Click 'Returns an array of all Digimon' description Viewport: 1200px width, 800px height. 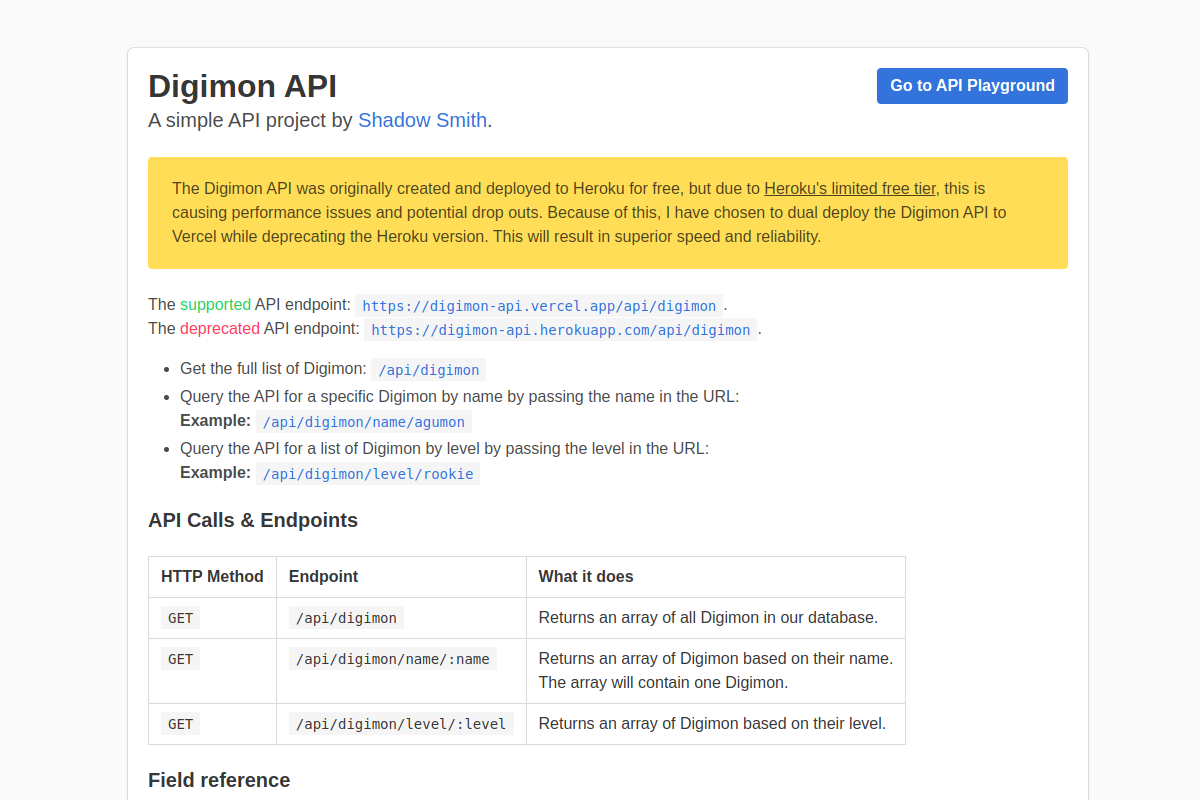point(708,618)
